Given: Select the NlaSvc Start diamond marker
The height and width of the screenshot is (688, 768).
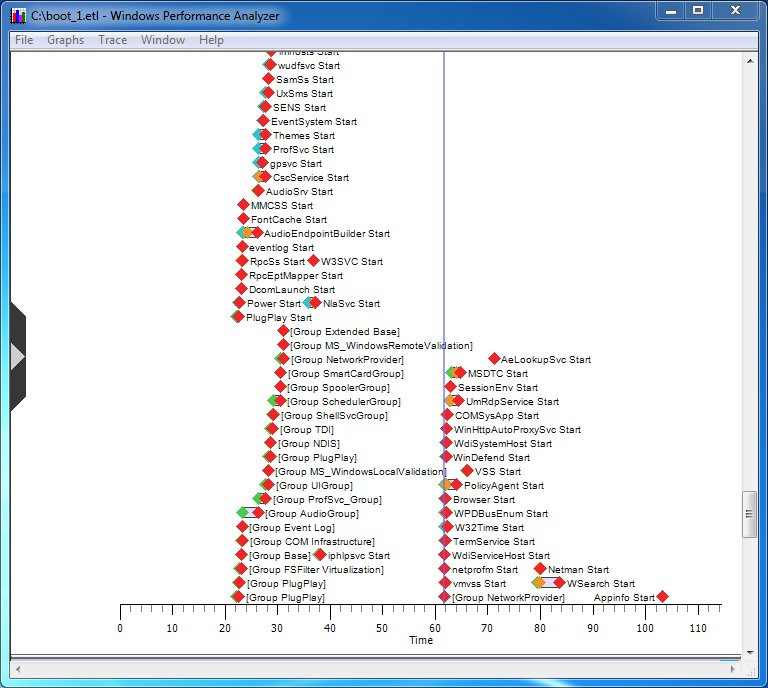Looking at the screenshot, I should click(x=315, y=303).
